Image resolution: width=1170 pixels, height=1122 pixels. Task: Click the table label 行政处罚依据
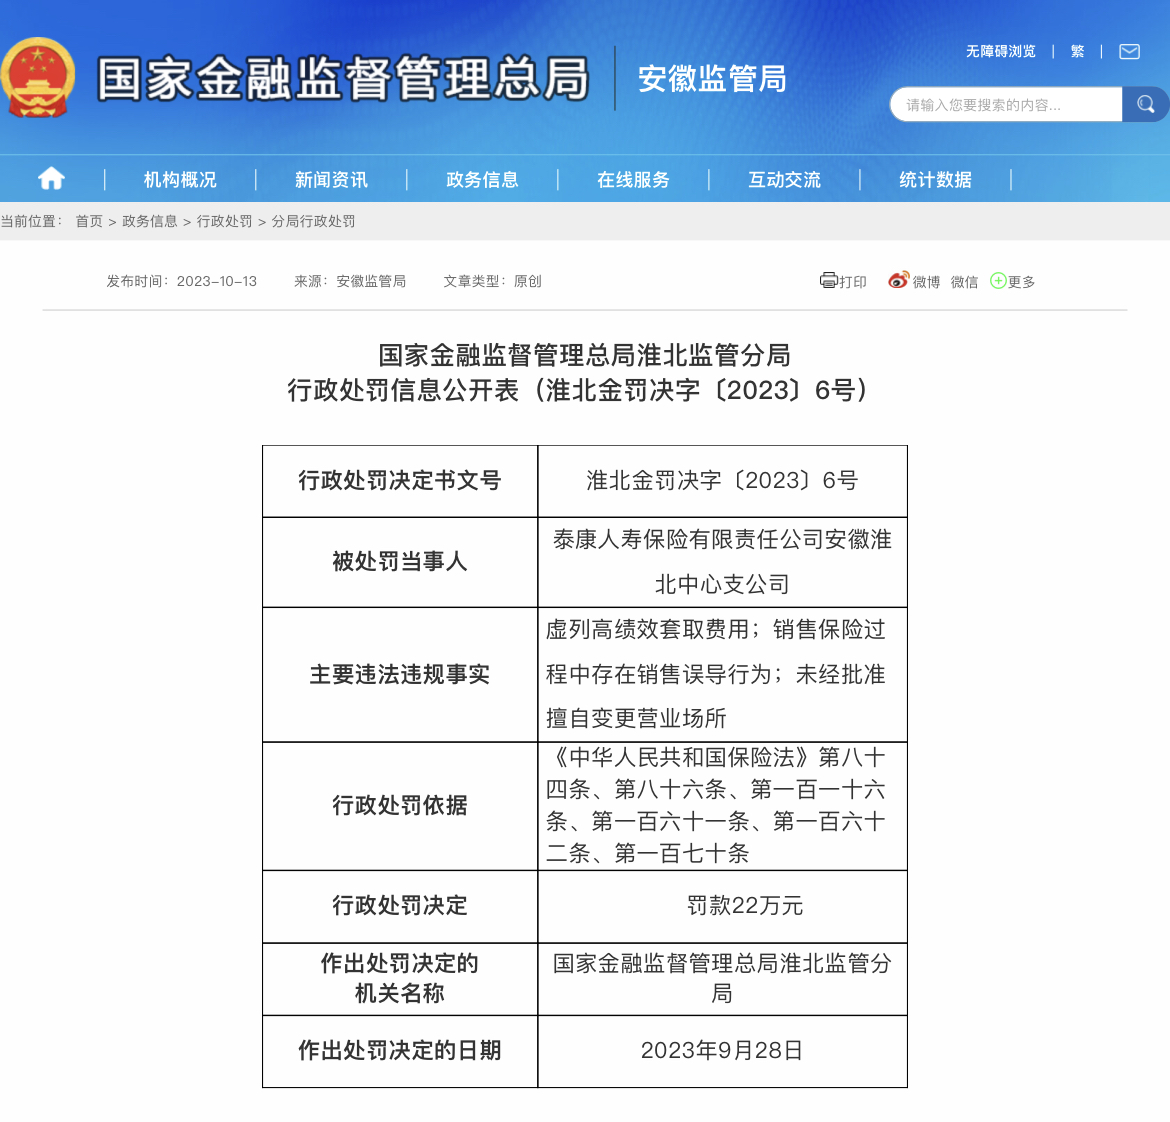(x=400, y=805)
